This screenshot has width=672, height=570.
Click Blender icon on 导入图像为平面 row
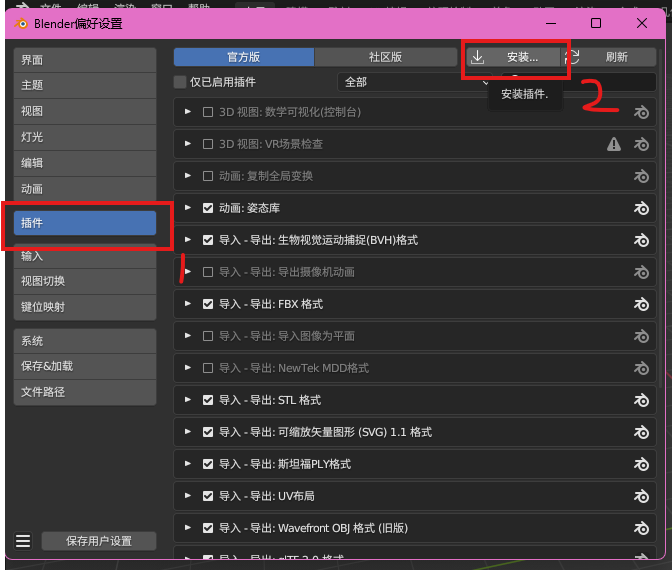pyautogui.click(x=641, y=336)
